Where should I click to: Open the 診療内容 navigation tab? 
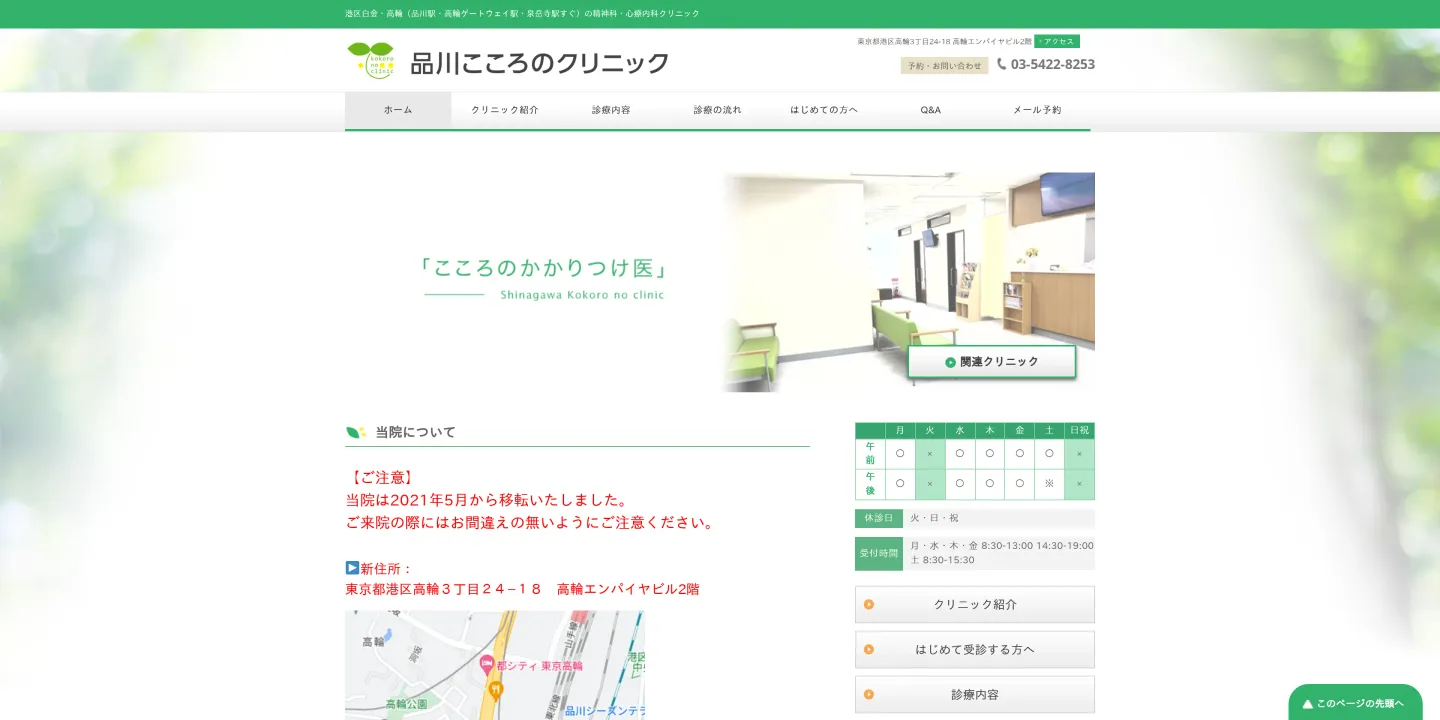point(610,110)
